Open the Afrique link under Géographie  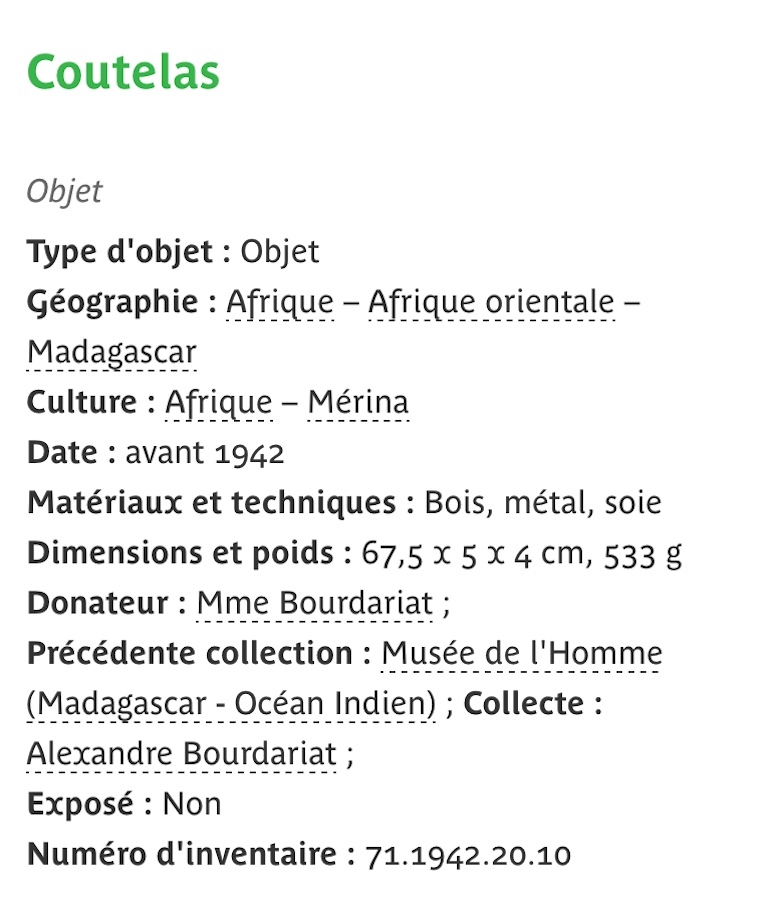pos(280,302)
